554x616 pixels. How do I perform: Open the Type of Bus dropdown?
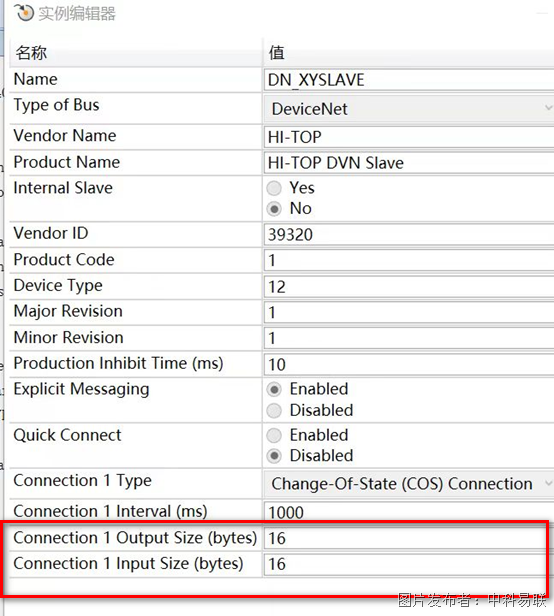pyautogui.click(x=409, y=109)
